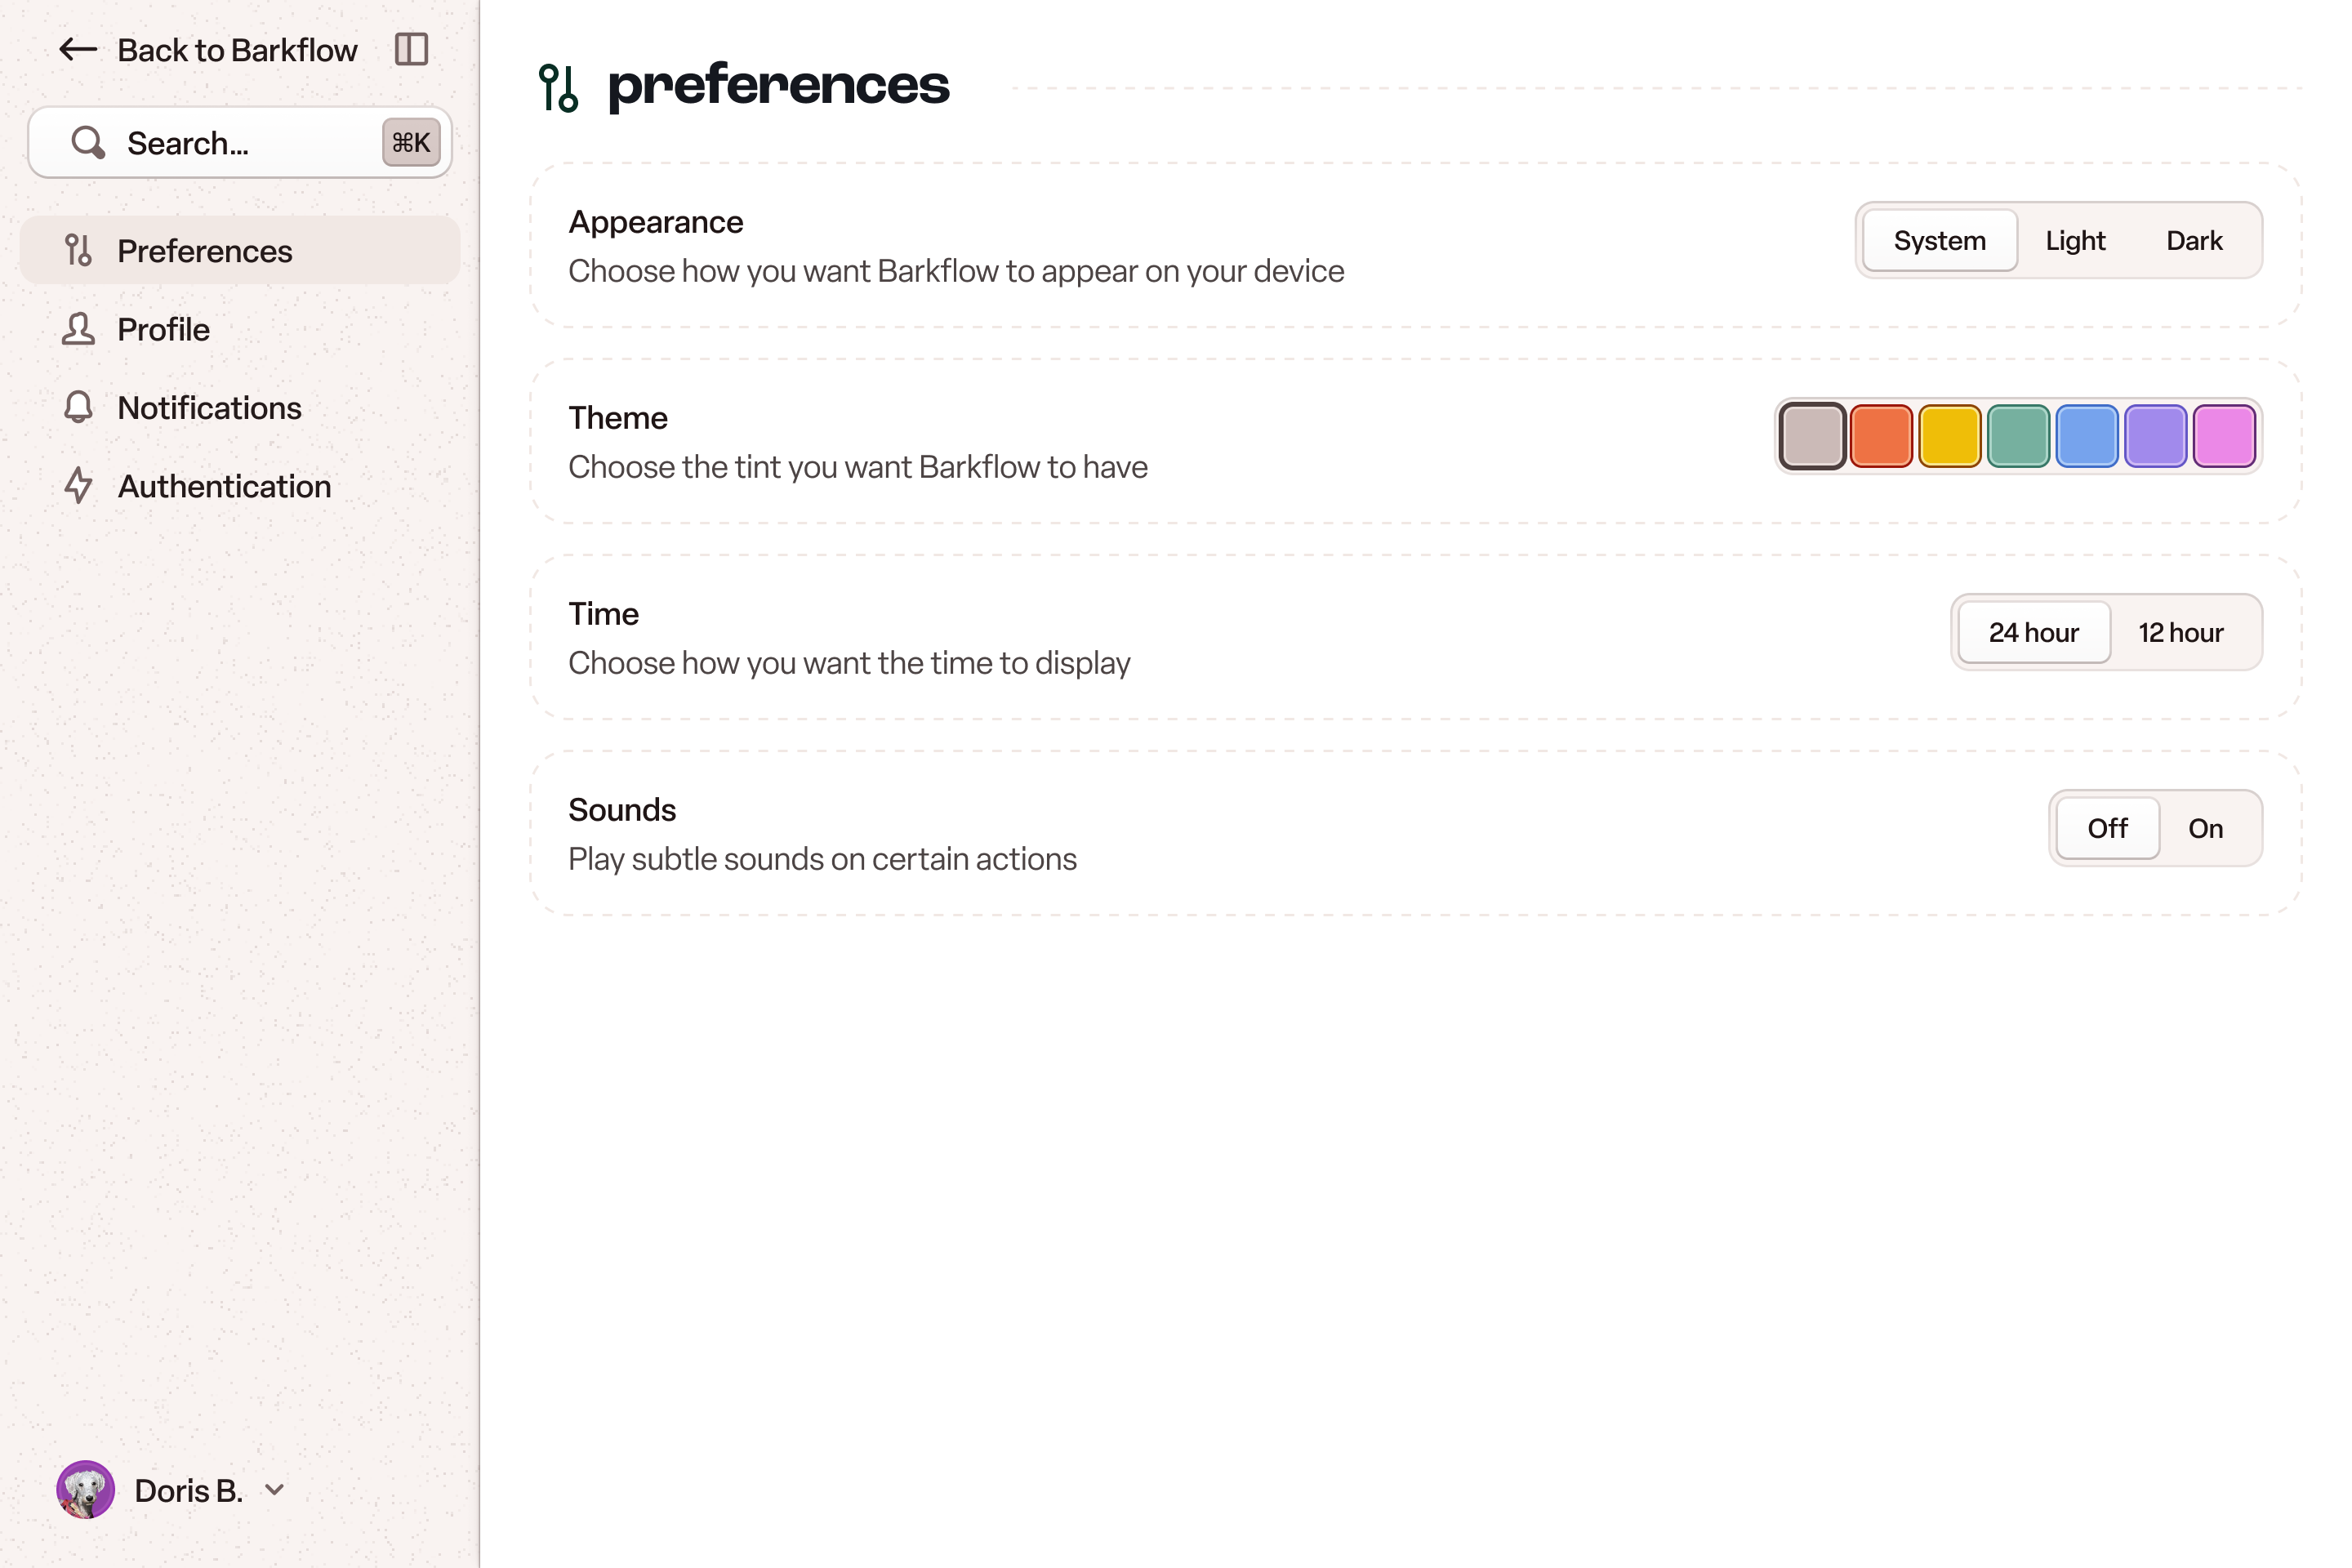Go to Authentication settings

coord(224,486)
